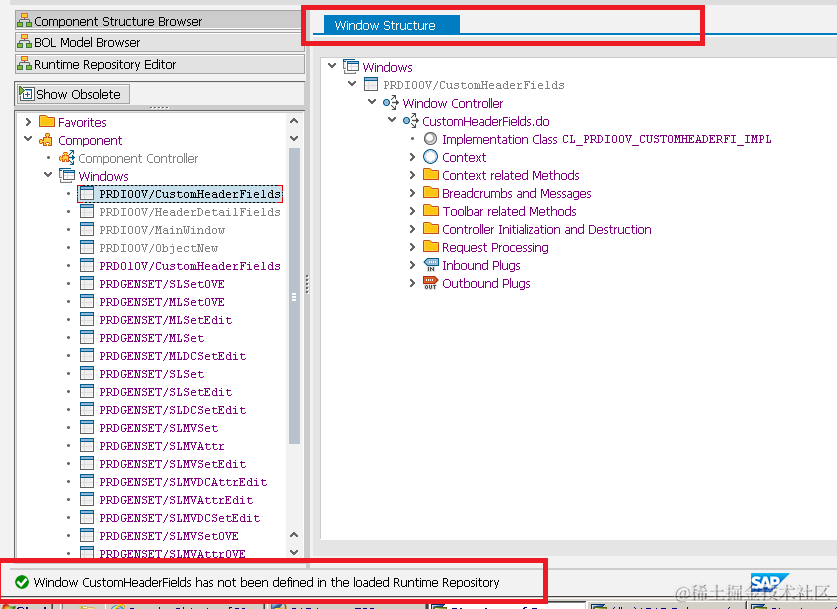Expand Context related Methods folder
Image resolution: width=837 pixels, height=609 pixels.
[x=412, y=175]
